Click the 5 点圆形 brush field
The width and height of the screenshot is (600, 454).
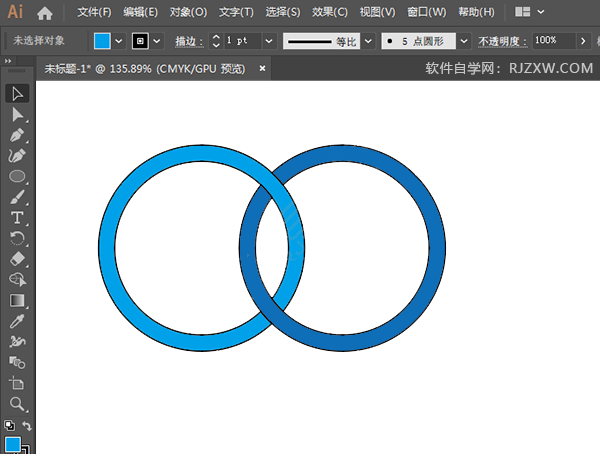point(419,41)
